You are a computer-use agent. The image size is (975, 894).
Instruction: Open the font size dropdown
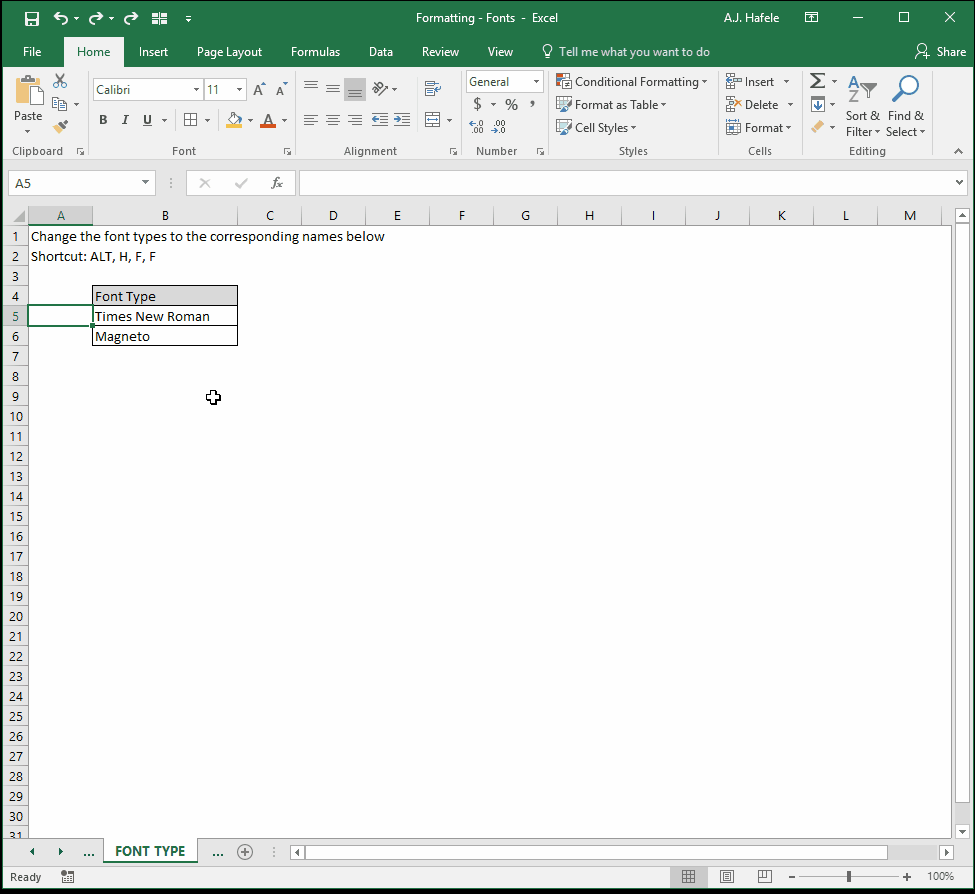point(239,90)
